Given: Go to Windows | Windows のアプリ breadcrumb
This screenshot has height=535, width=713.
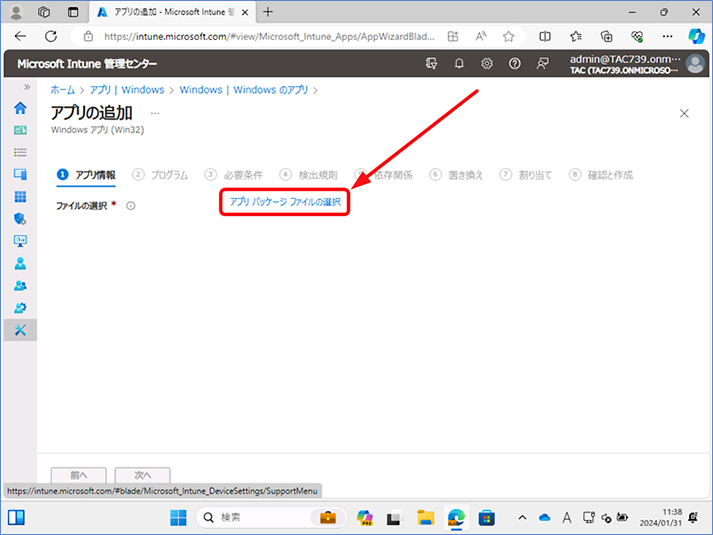Looking at the screenshot, I should click(244, 90).
